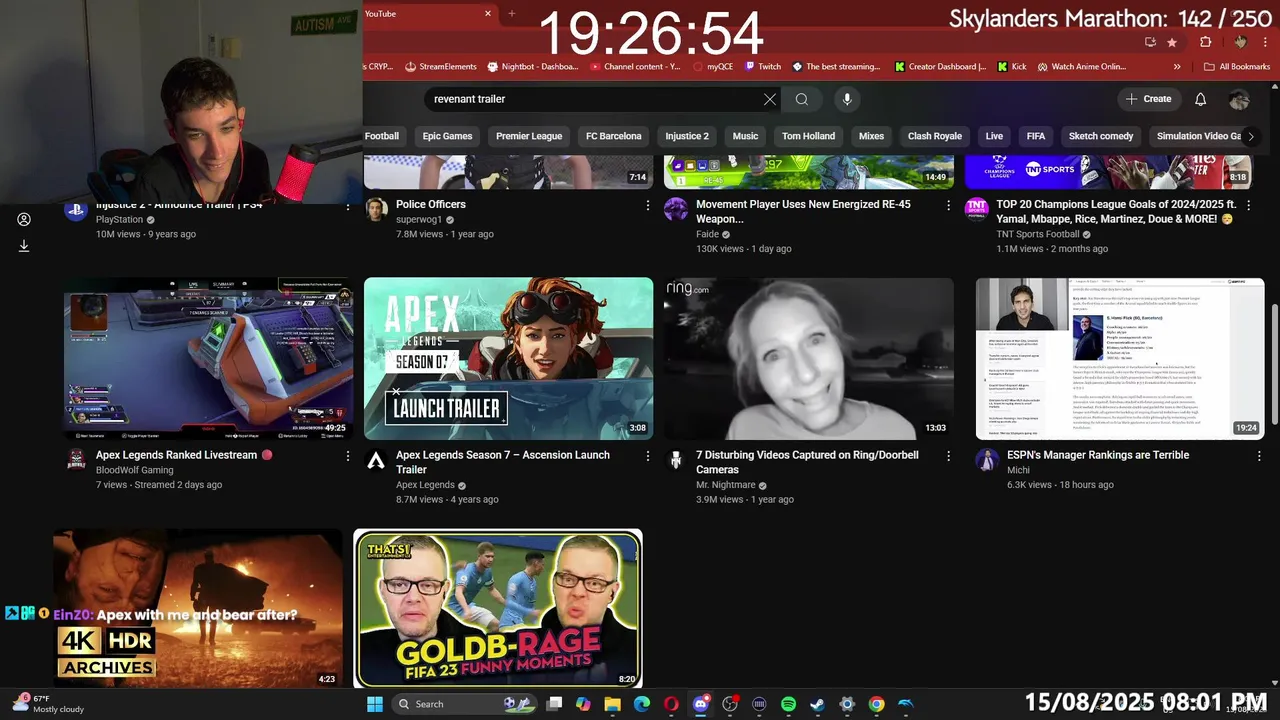The image size is (1280, 720).
Task: Clear the search box with the X icon
Action: click(x=769, y=99)
